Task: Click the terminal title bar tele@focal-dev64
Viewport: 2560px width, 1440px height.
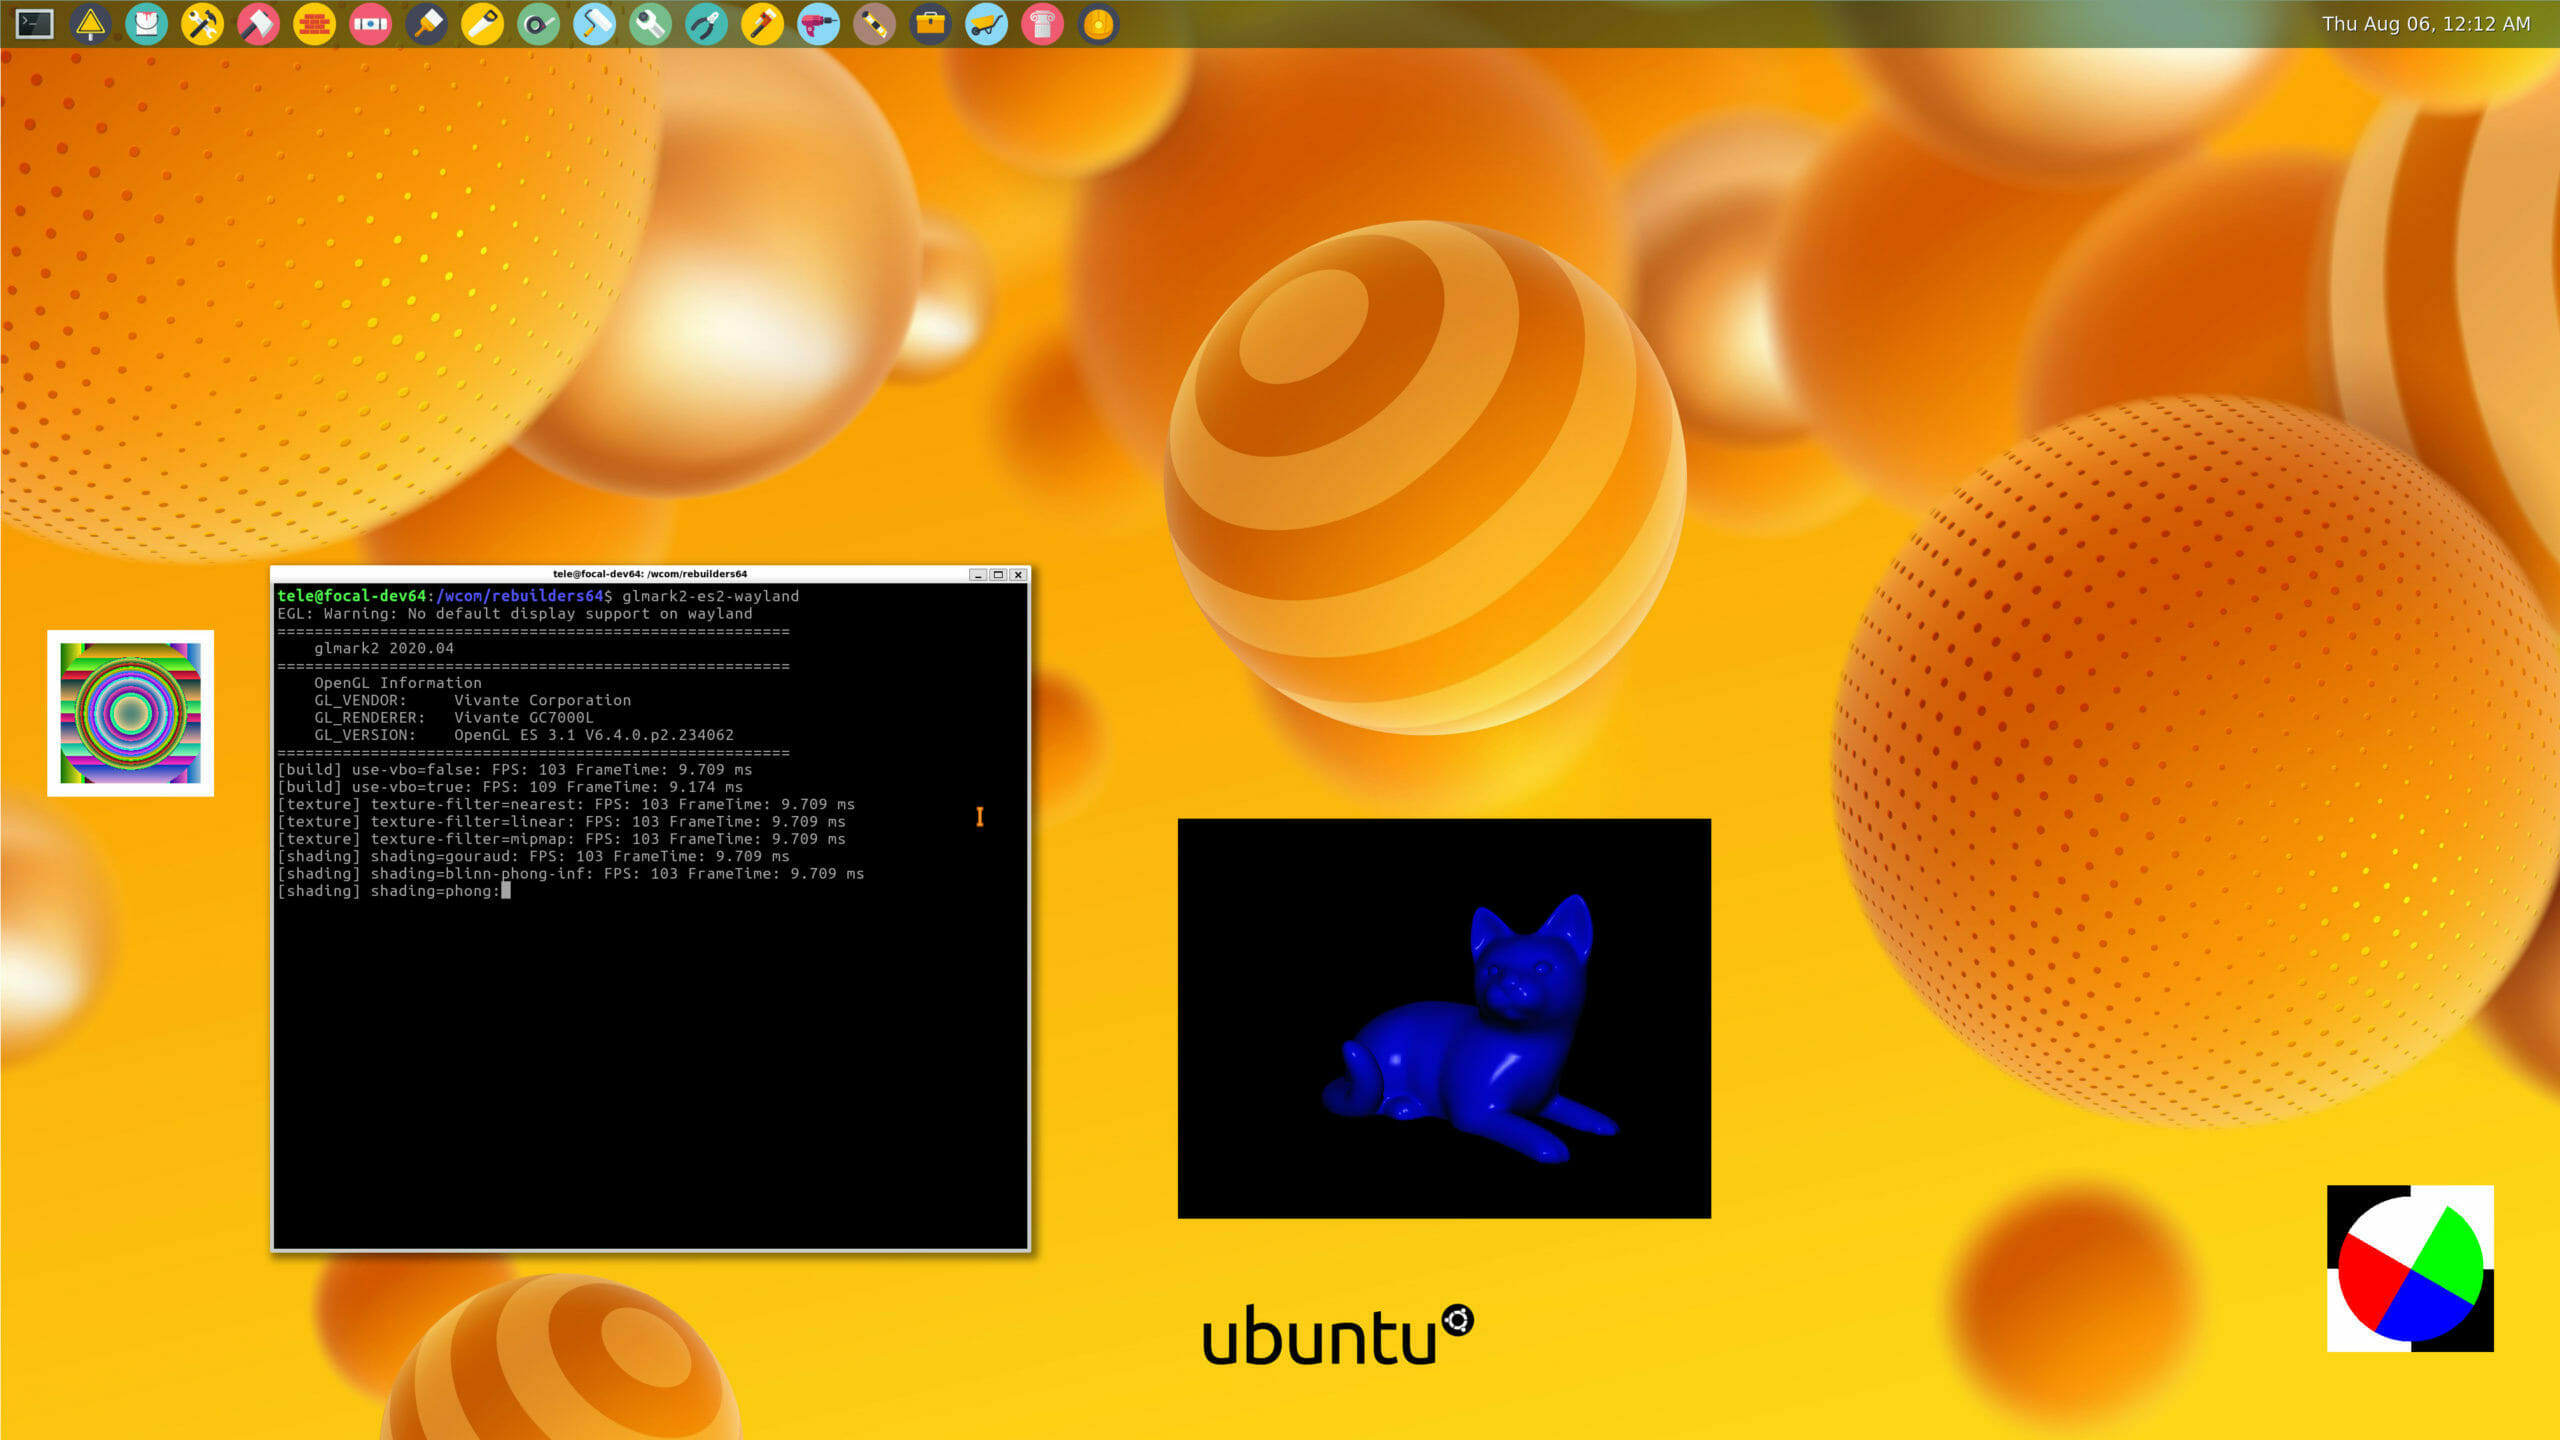Action: [x=650, y=574]
